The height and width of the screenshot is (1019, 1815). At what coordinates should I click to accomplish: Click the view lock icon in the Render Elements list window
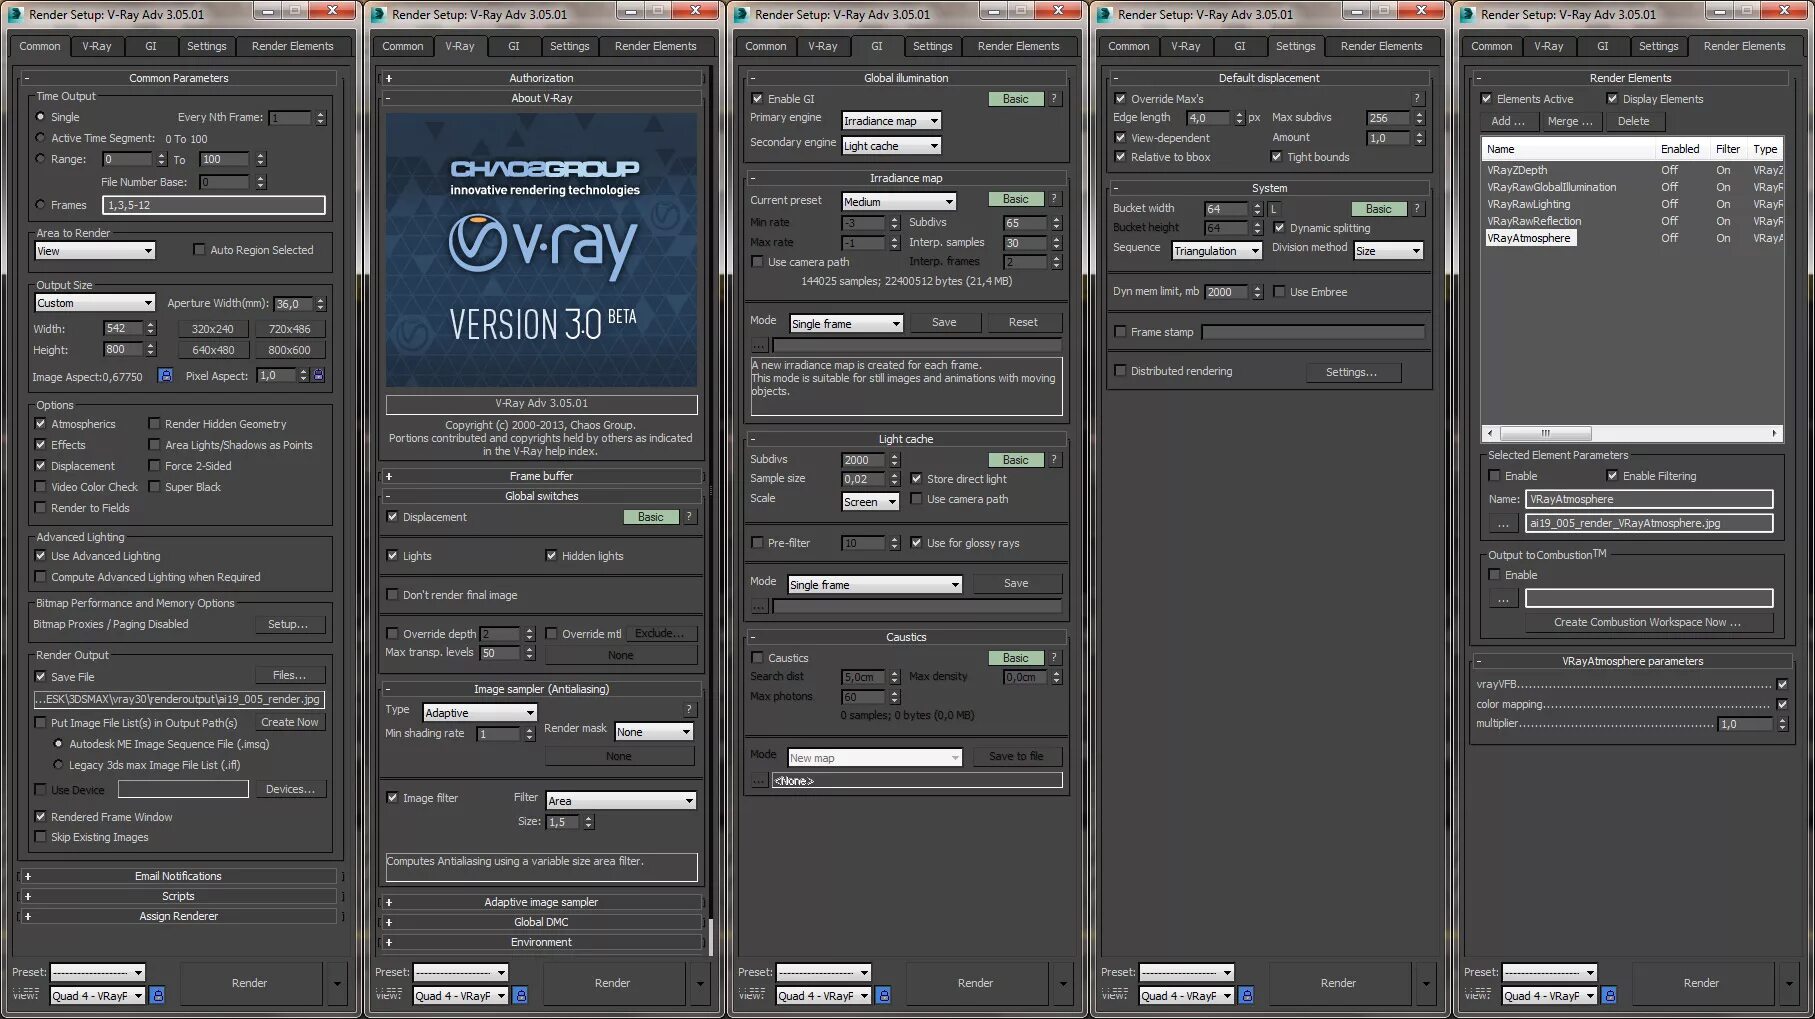coord(1610,996)
